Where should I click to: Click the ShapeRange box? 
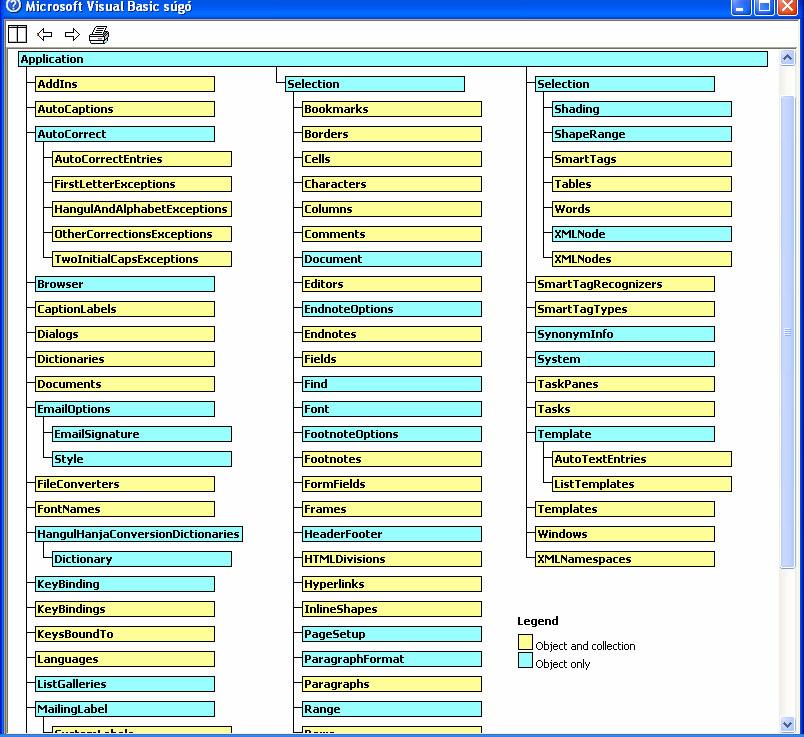coord(642,134)
